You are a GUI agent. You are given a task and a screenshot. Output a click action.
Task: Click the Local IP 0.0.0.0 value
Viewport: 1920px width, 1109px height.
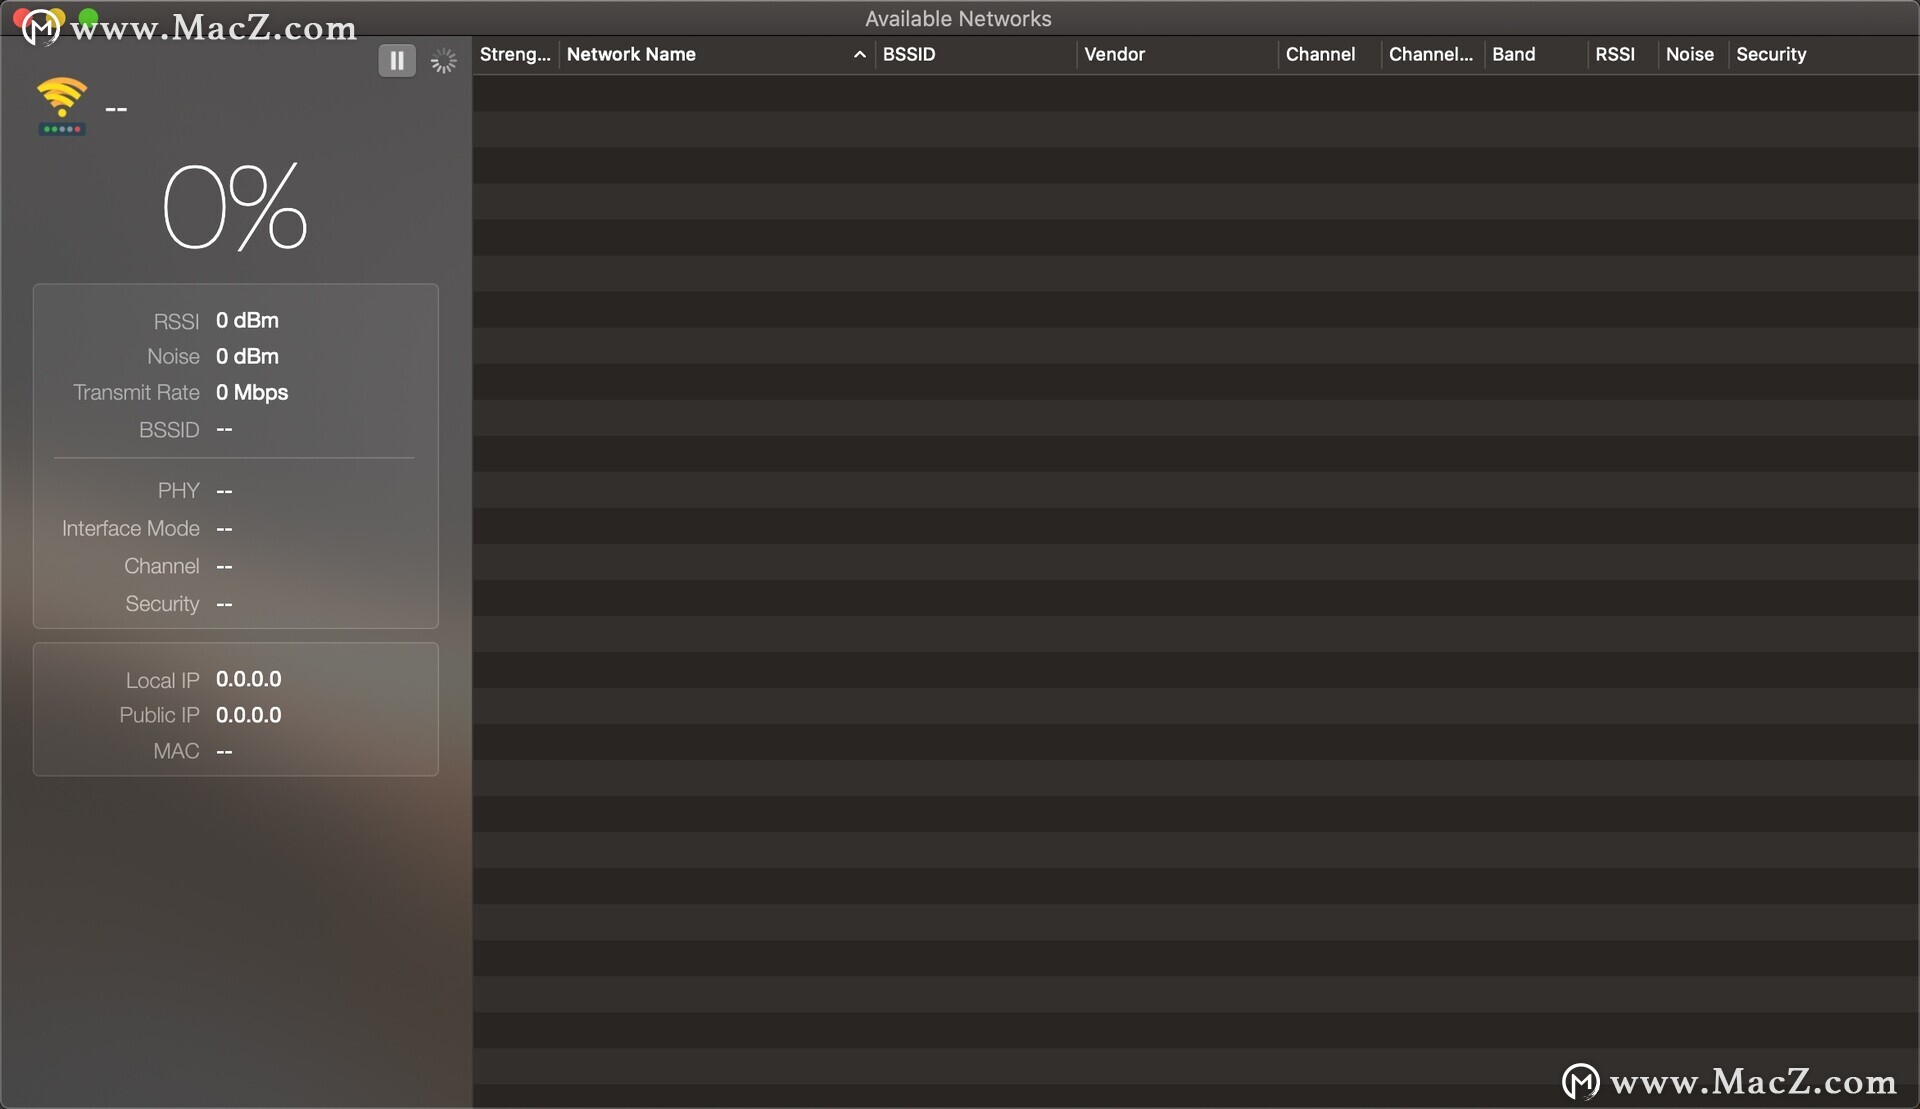(248, 680)
